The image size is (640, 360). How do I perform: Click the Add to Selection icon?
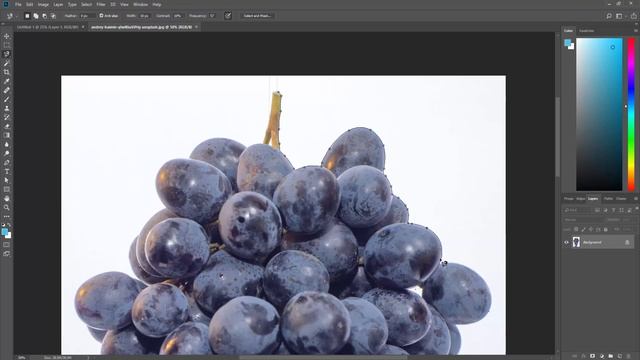36,16
